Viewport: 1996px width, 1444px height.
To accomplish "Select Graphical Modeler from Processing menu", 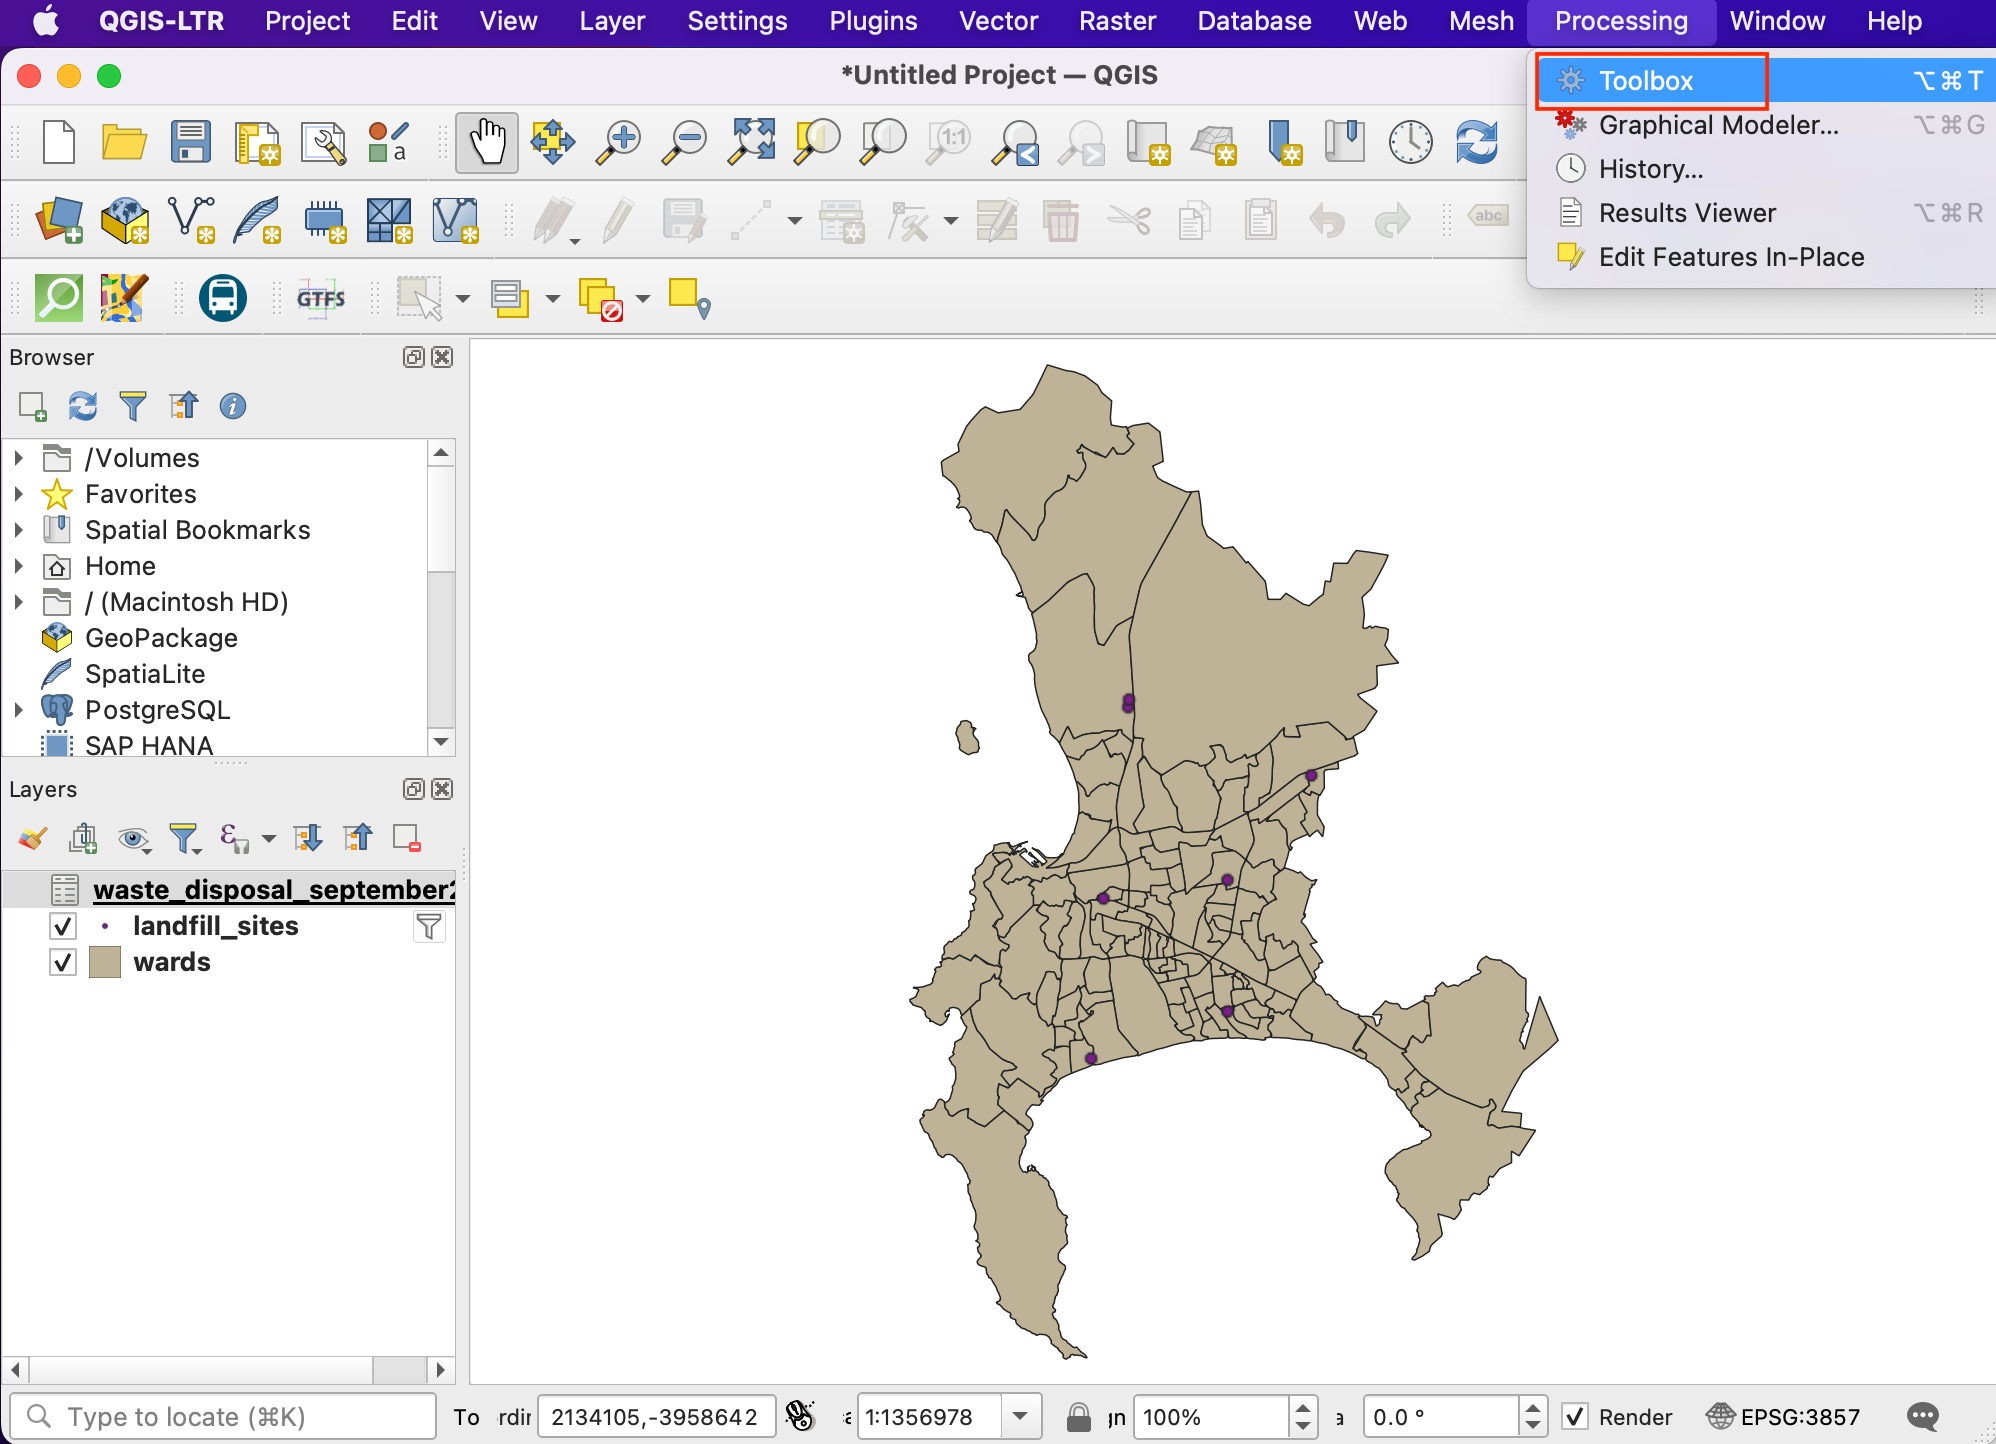I will tap(1717, 125).
